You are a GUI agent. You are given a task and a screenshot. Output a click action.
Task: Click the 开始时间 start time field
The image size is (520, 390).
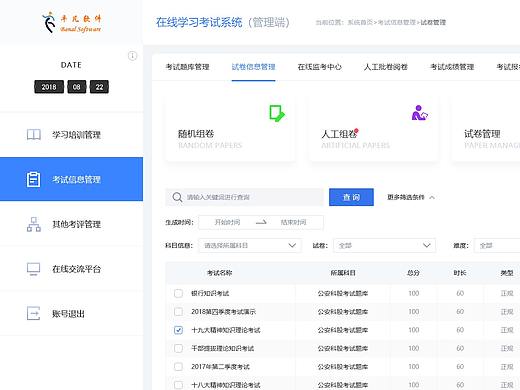227,222
